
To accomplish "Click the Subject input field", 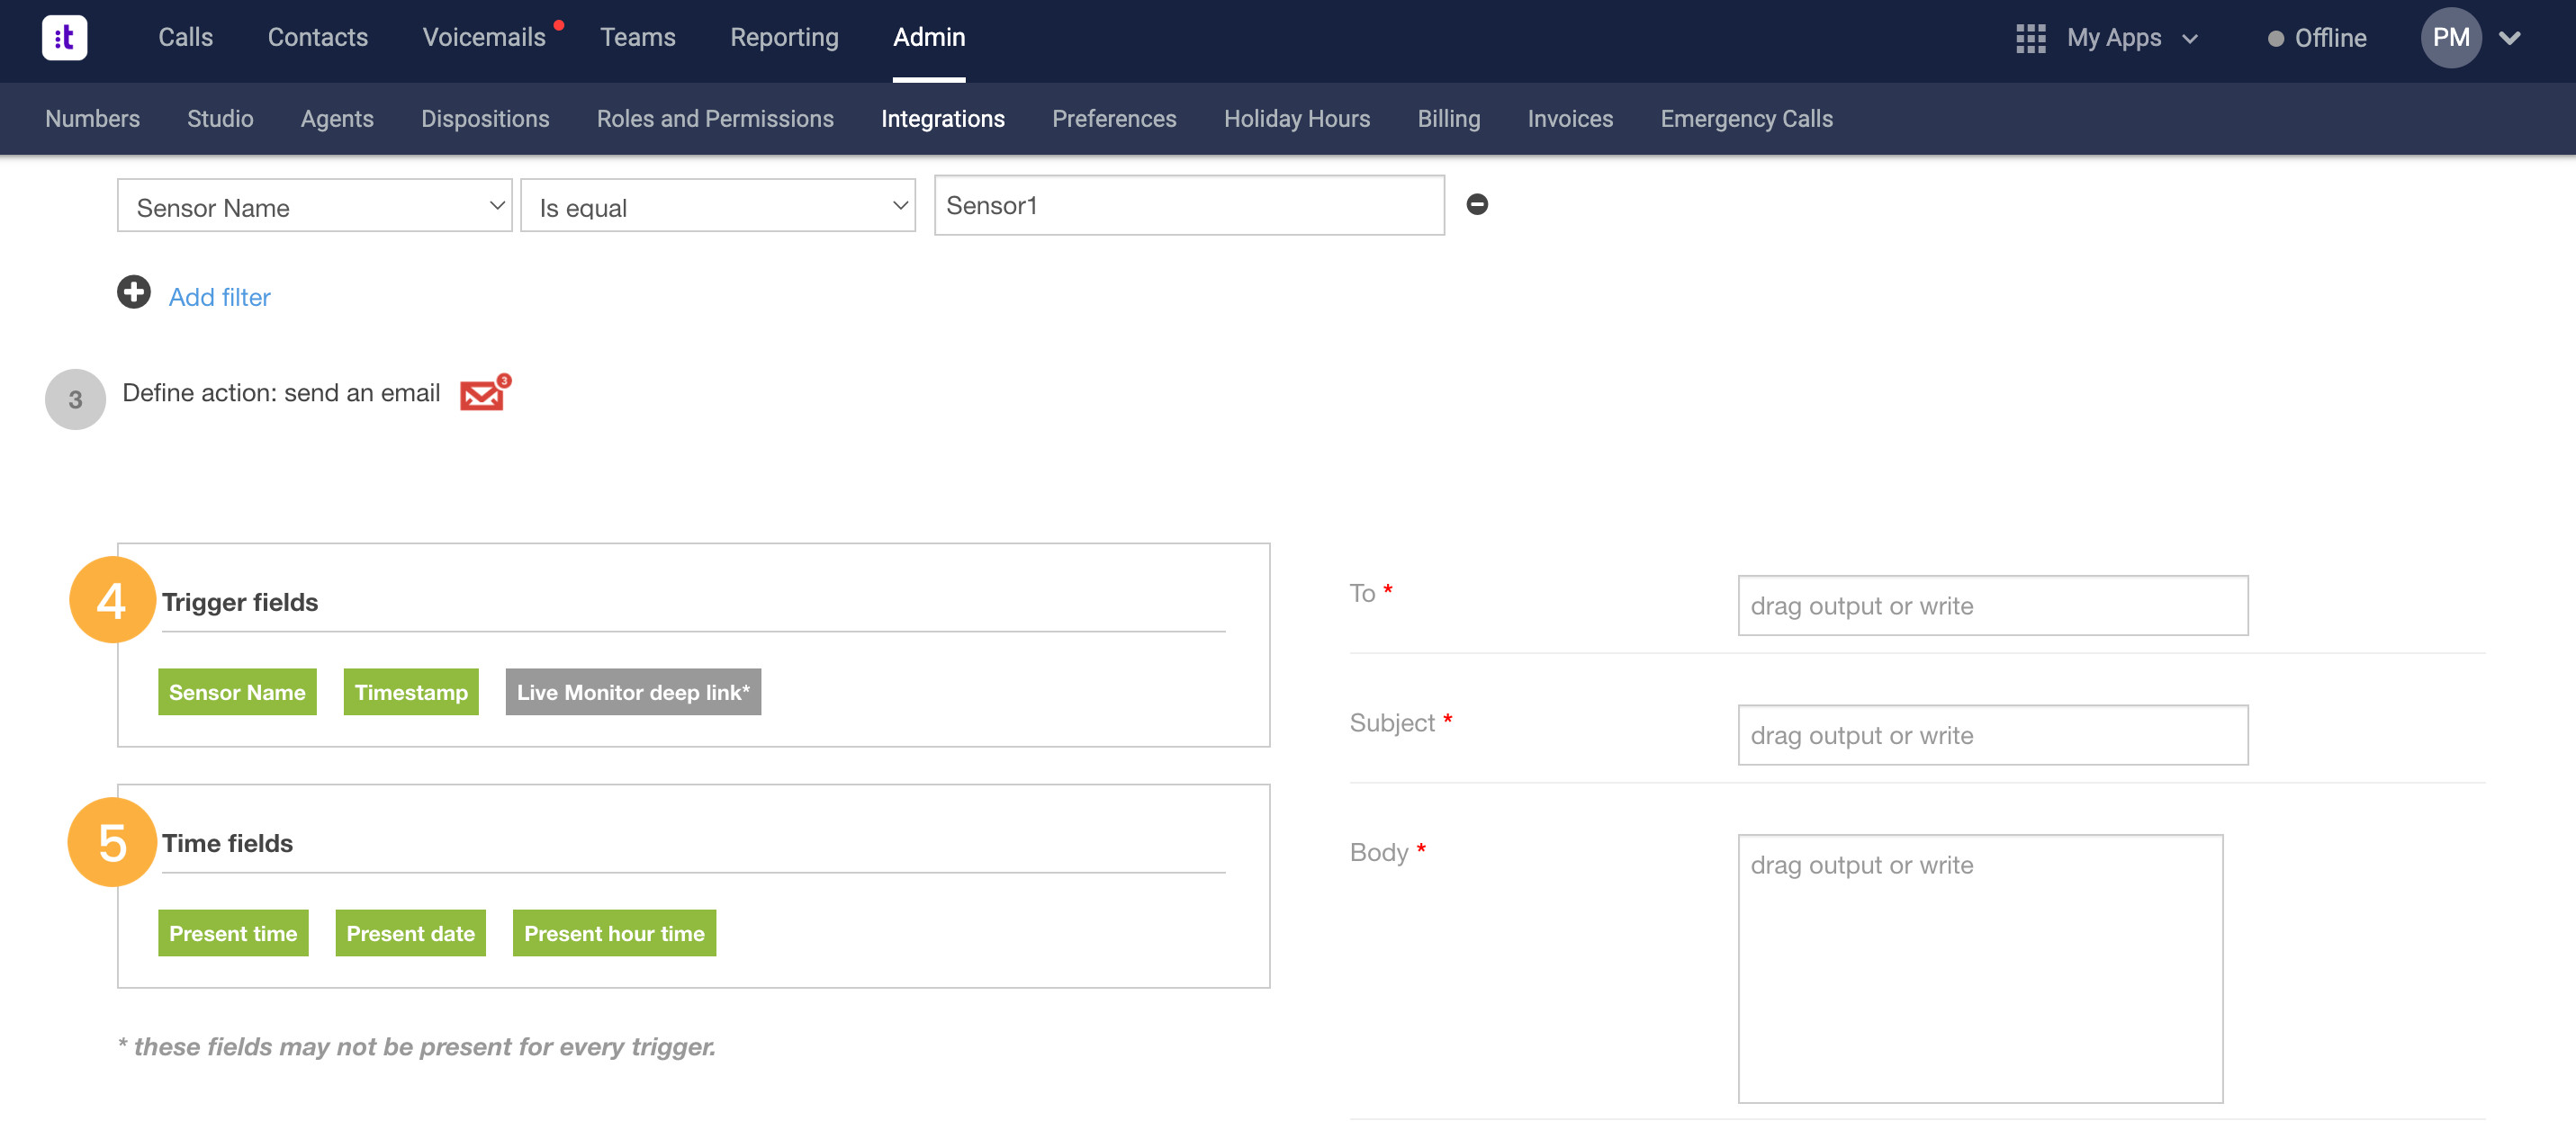I will click(x=1992, y=735).
